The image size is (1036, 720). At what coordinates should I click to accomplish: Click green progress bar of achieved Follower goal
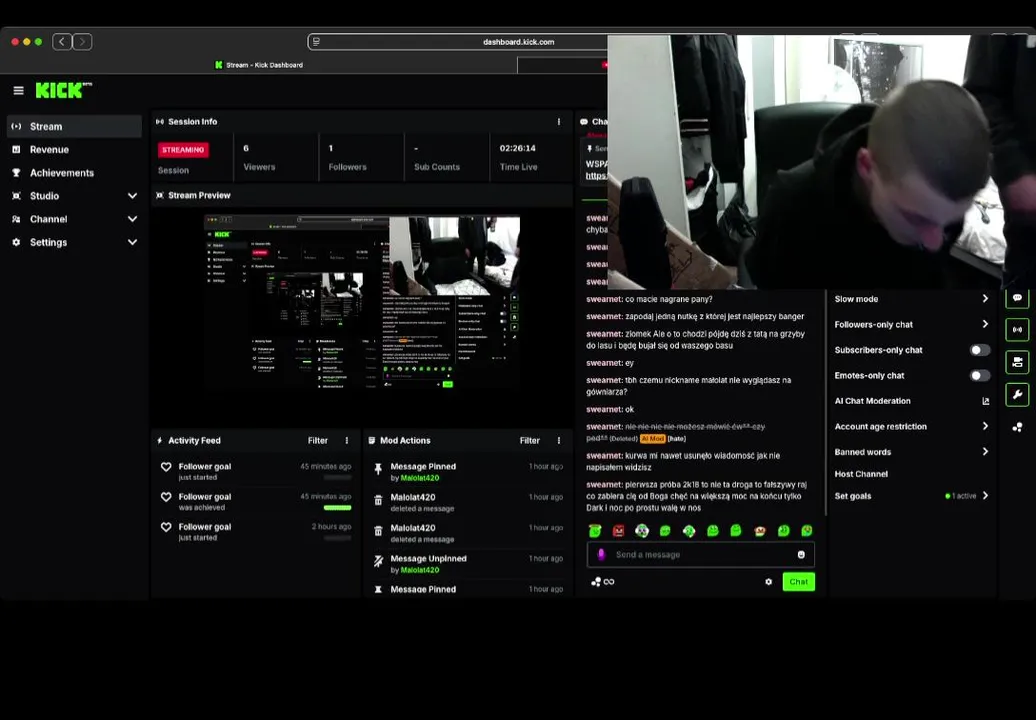(337, 508)
